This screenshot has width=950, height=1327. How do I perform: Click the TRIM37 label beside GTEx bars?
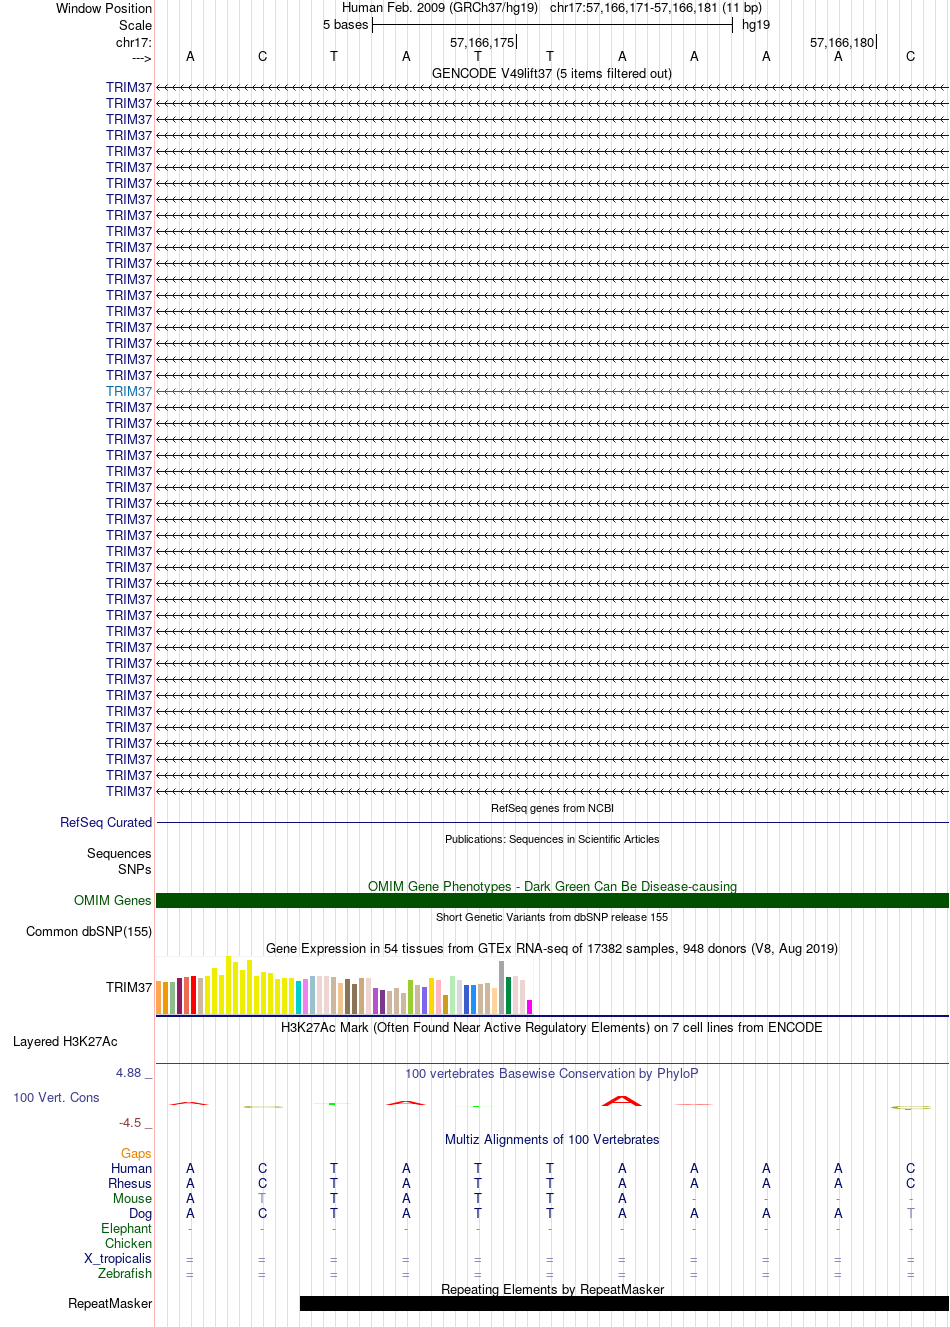coord(129,987)
